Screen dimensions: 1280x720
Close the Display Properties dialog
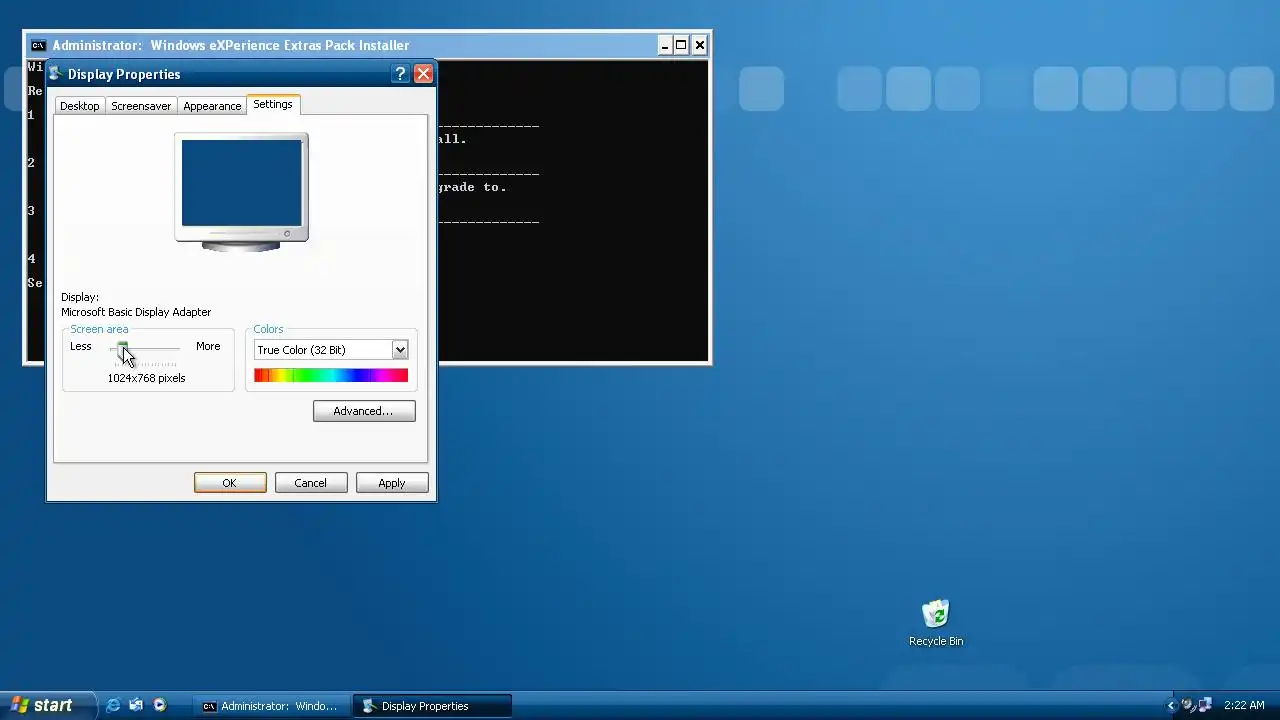pos(423,74)
